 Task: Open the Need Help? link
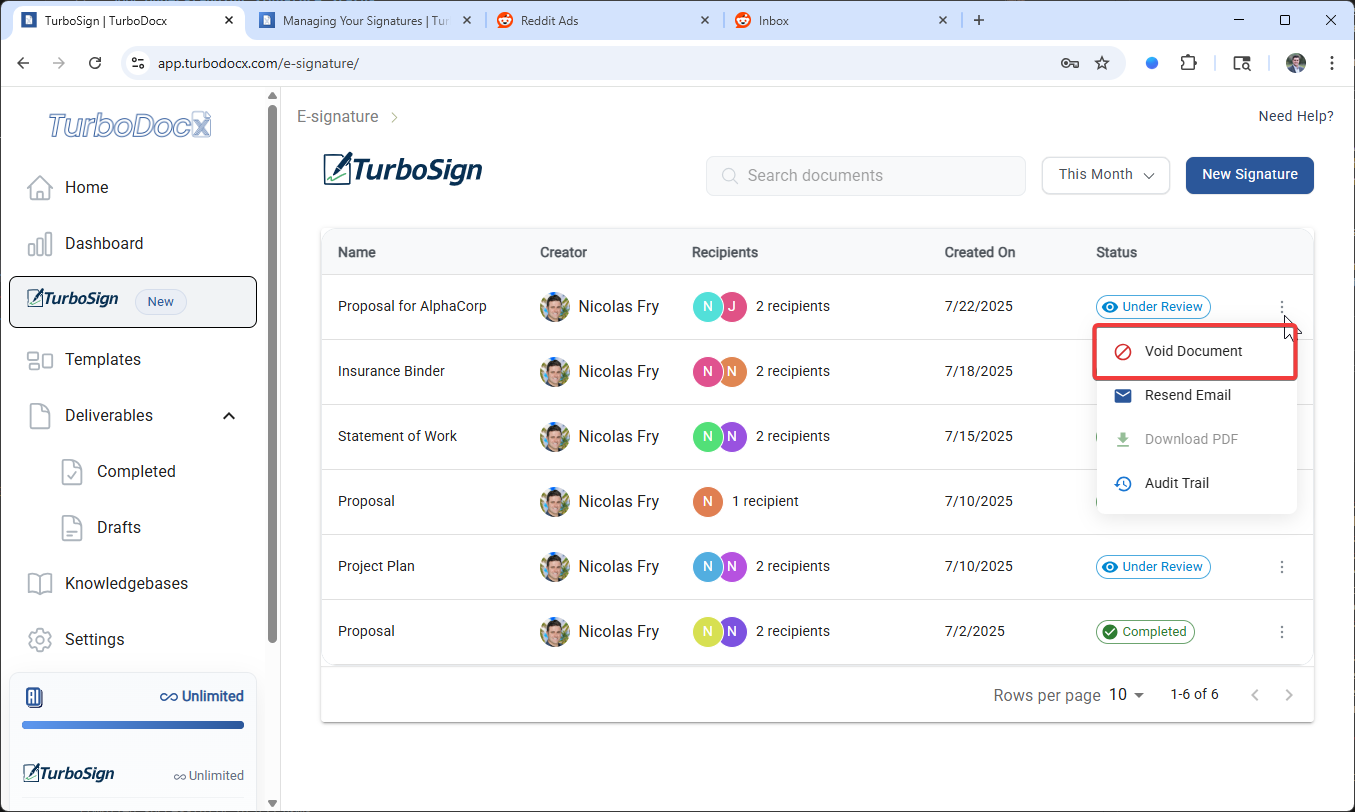click(x=1296, y=116)
